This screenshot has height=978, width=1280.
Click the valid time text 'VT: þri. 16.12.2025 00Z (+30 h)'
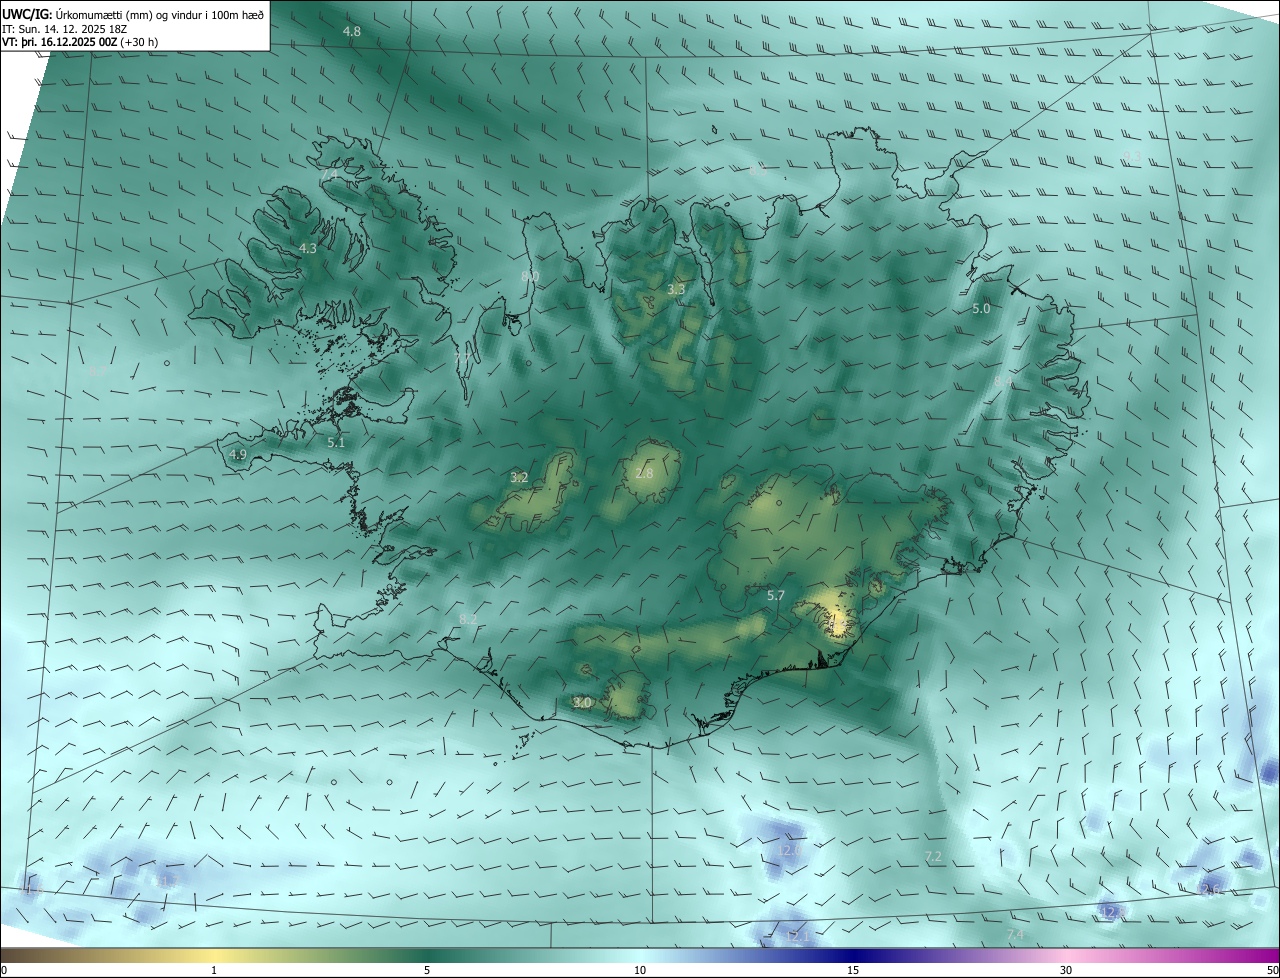coord(79,42)
